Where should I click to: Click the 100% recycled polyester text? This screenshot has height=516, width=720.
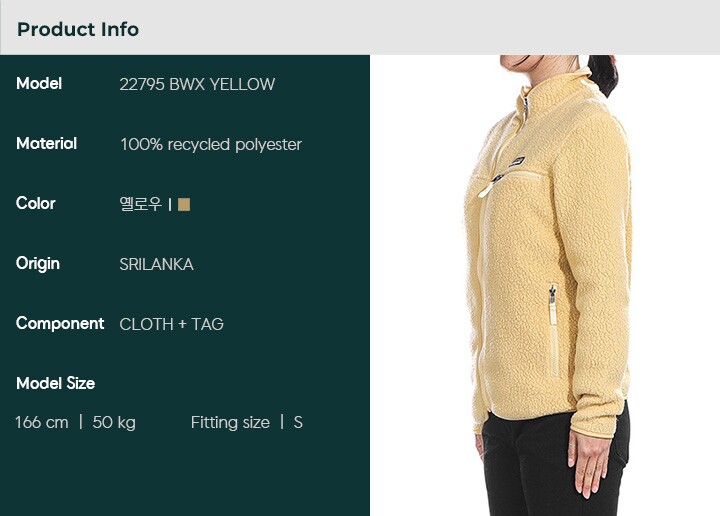tap(211, 145)
